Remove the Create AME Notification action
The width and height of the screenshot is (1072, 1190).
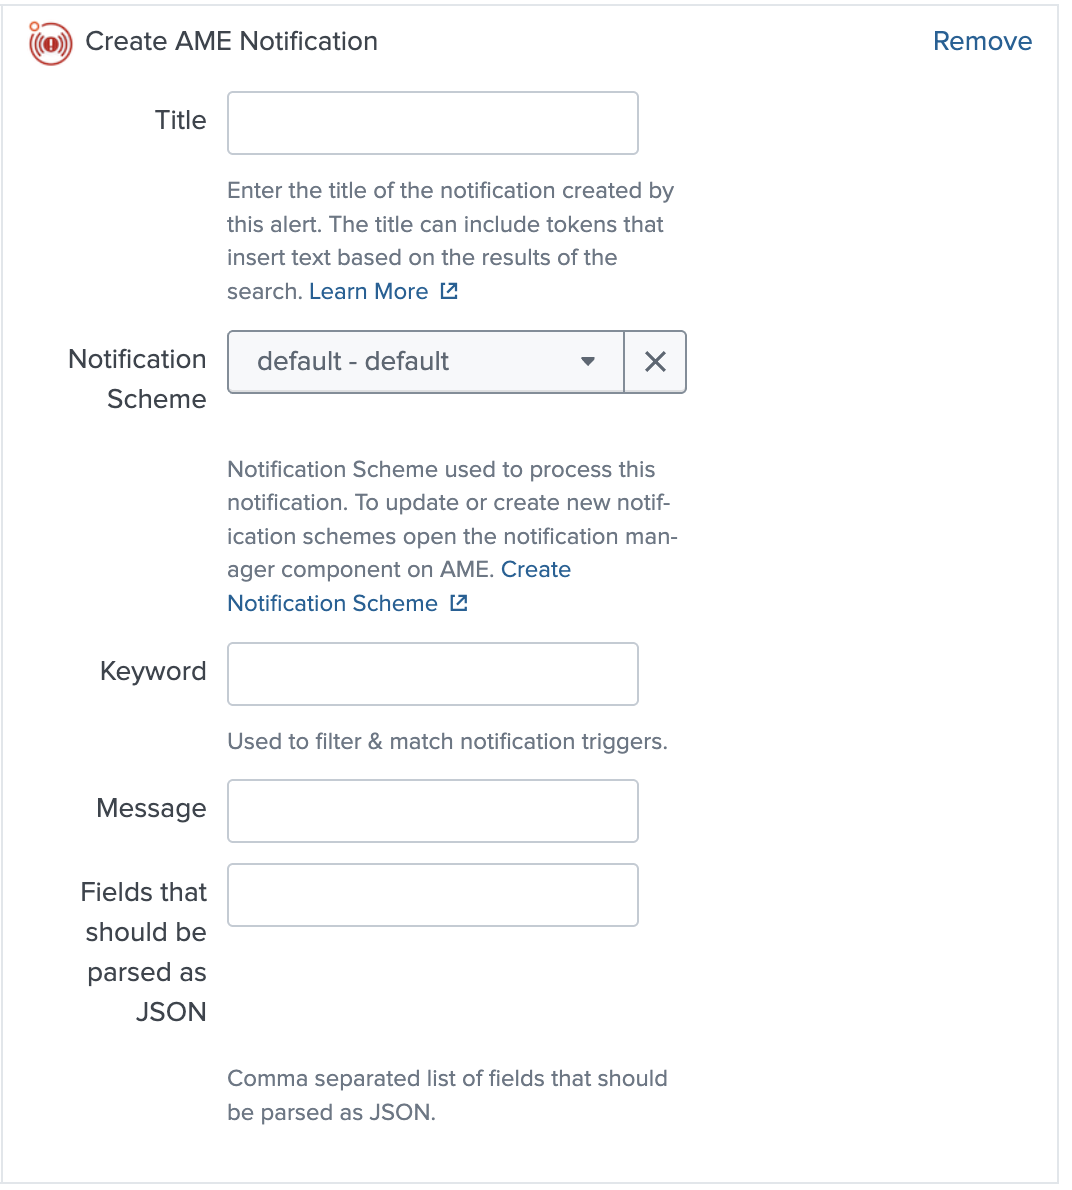point(982,41)
